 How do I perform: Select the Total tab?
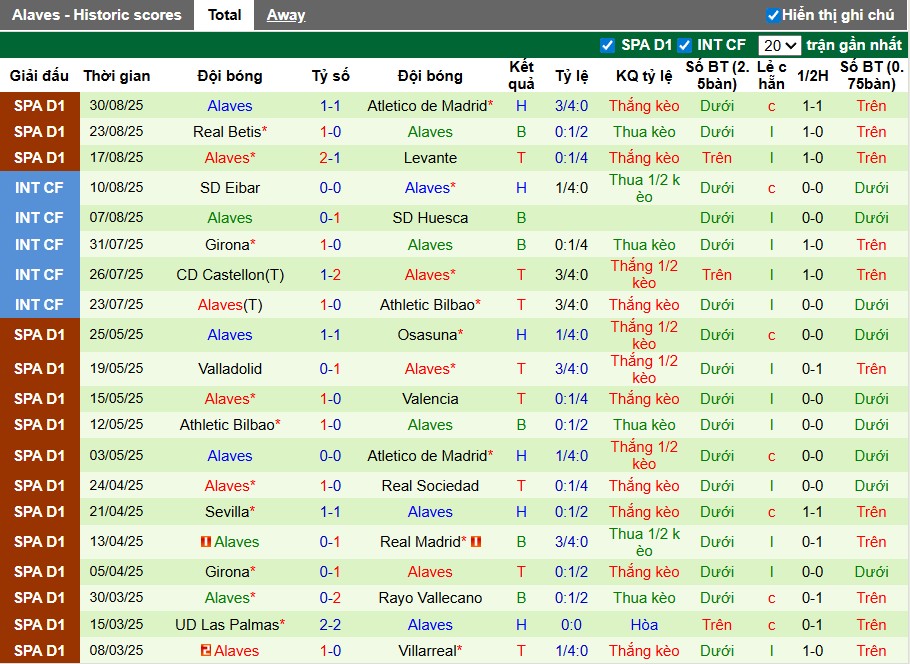(224, 15)
